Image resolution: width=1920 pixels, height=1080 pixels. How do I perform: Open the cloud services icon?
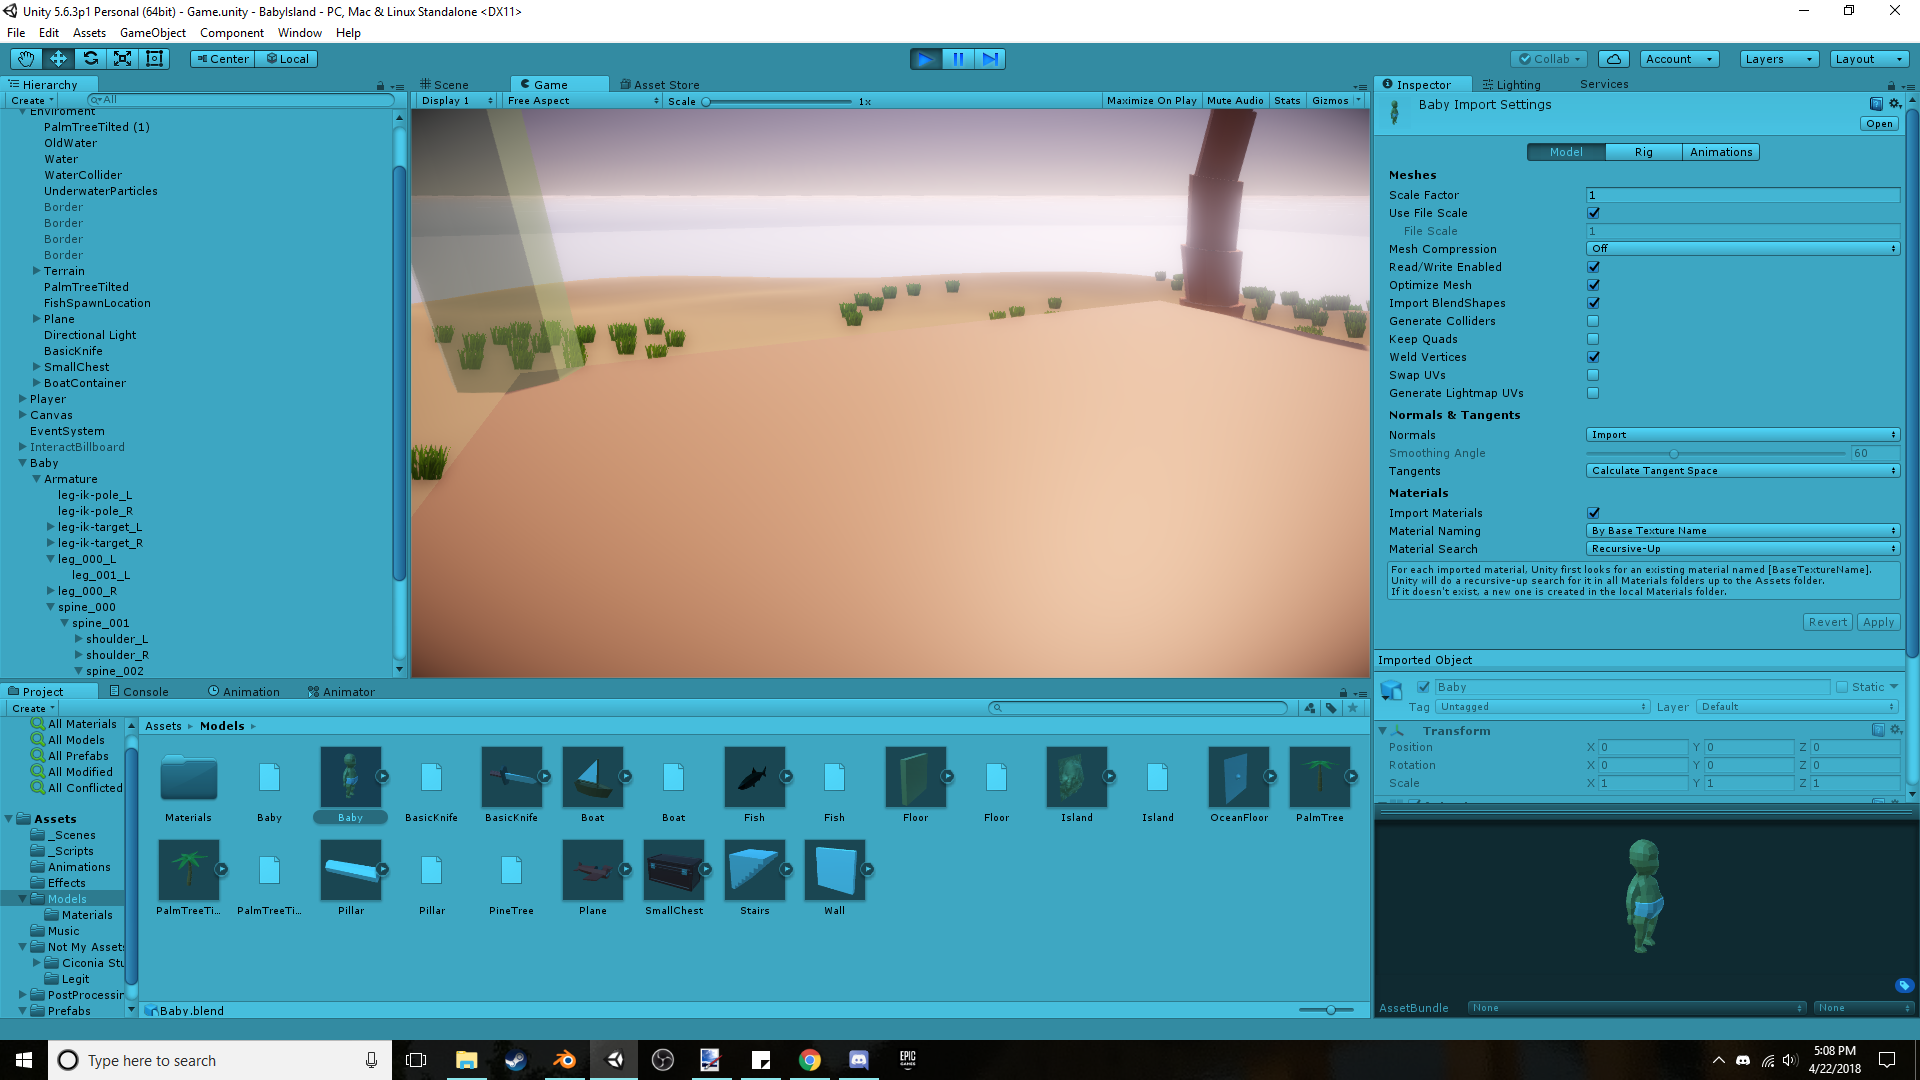pos(1614,59)
